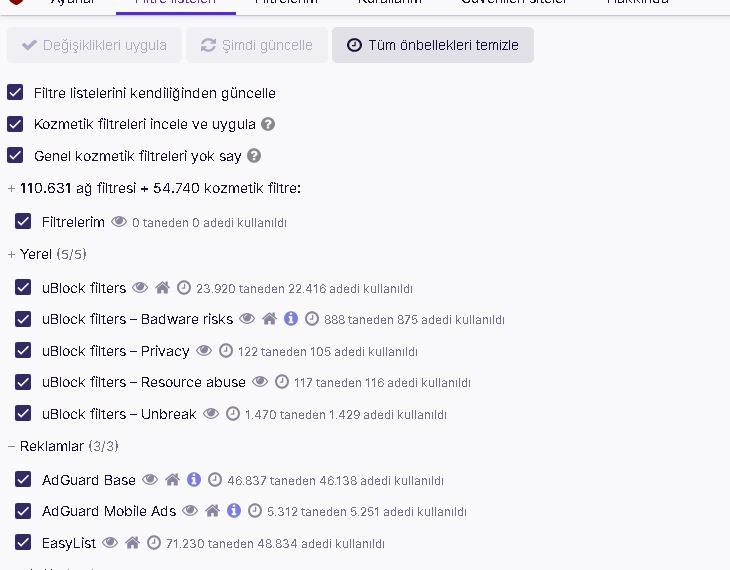View content of uBlock filters – Privacy list

204,351
